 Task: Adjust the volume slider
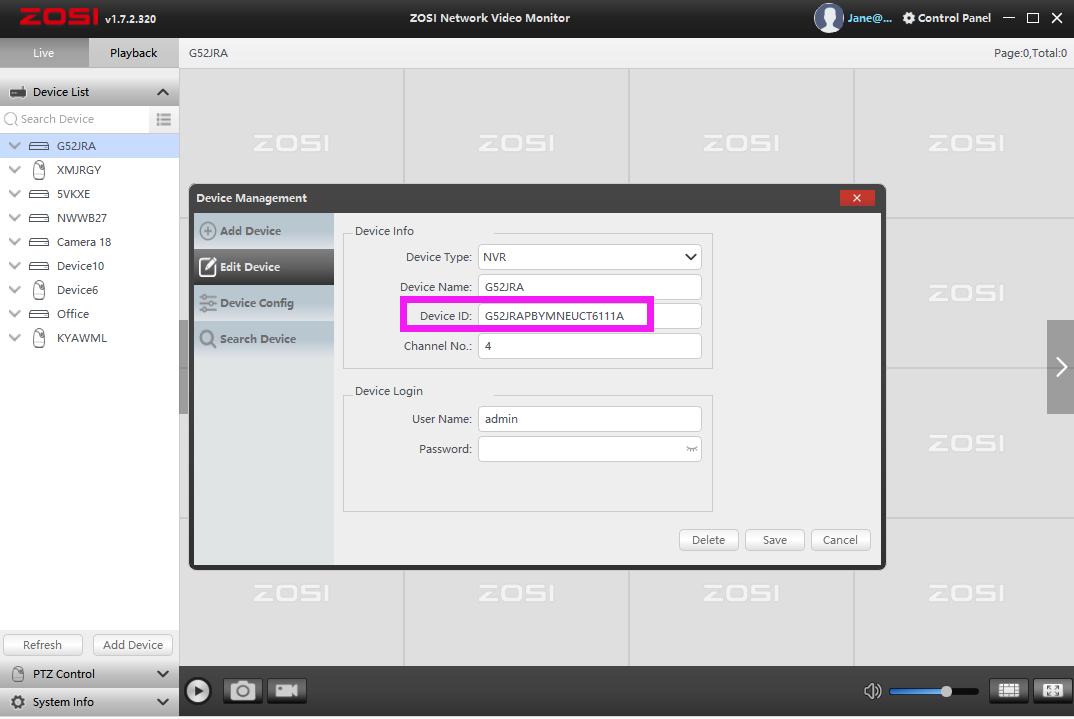934,692
